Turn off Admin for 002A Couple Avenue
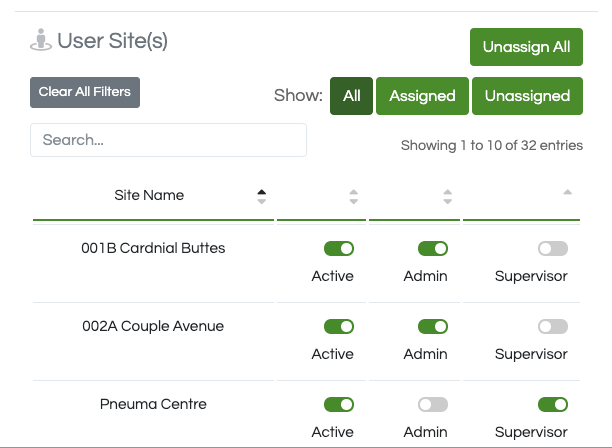This screenshot has height=448, width=612. [x=433, y=327]
